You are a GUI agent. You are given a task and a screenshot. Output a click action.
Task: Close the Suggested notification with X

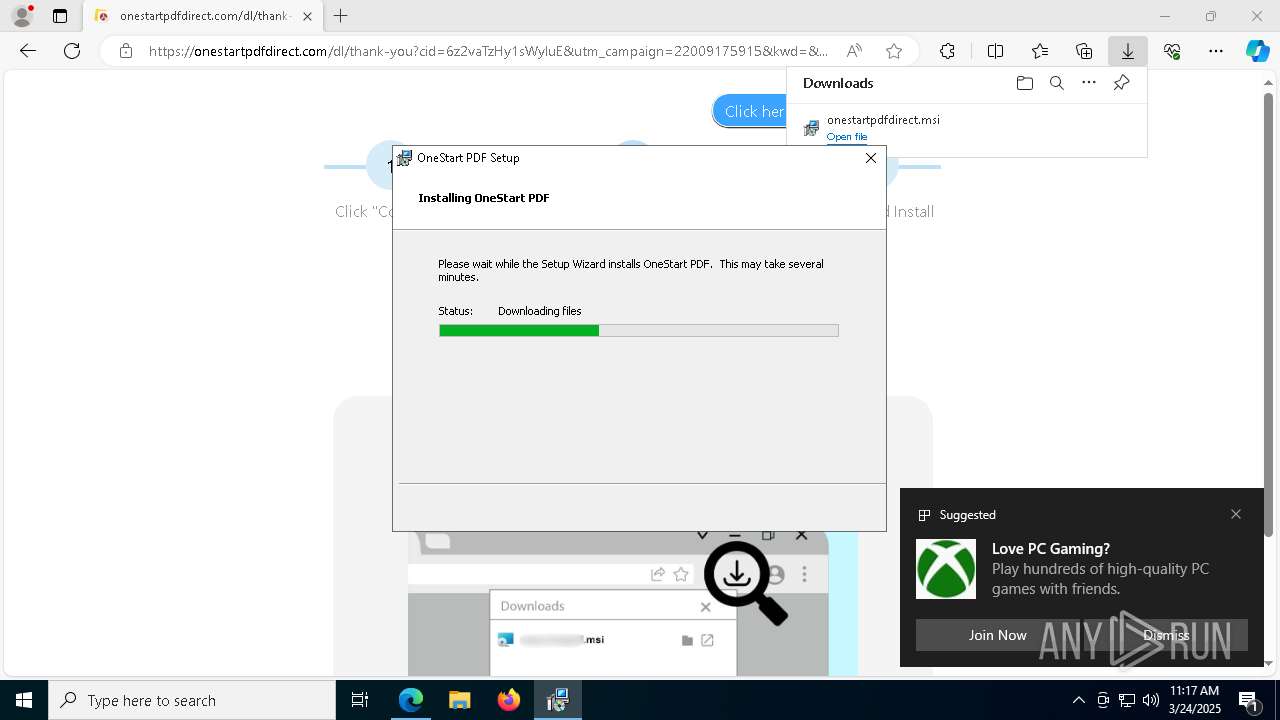click(1236, 514)
